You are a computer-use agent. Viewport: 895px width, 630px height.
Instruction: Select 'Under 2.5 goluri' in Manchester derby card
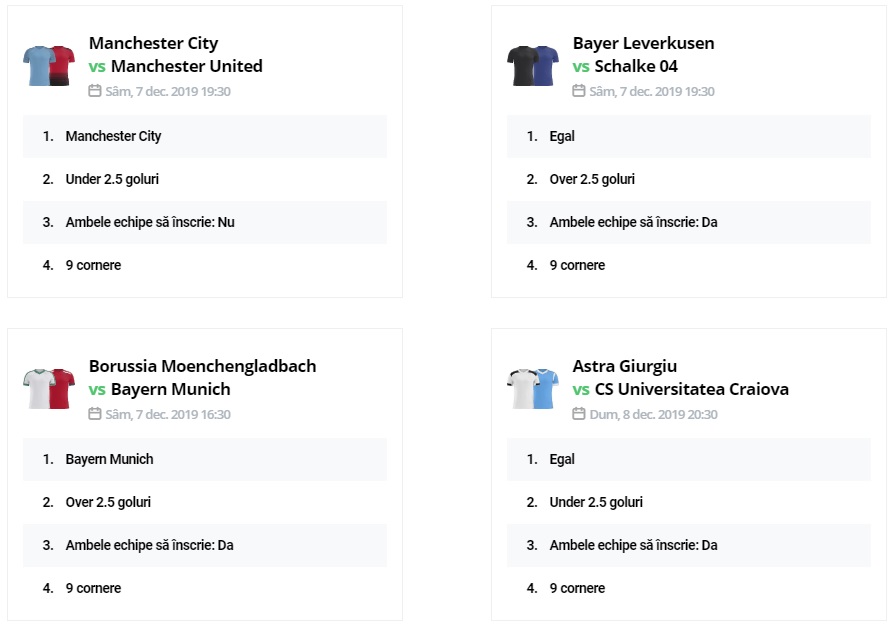tap(112, 179)
